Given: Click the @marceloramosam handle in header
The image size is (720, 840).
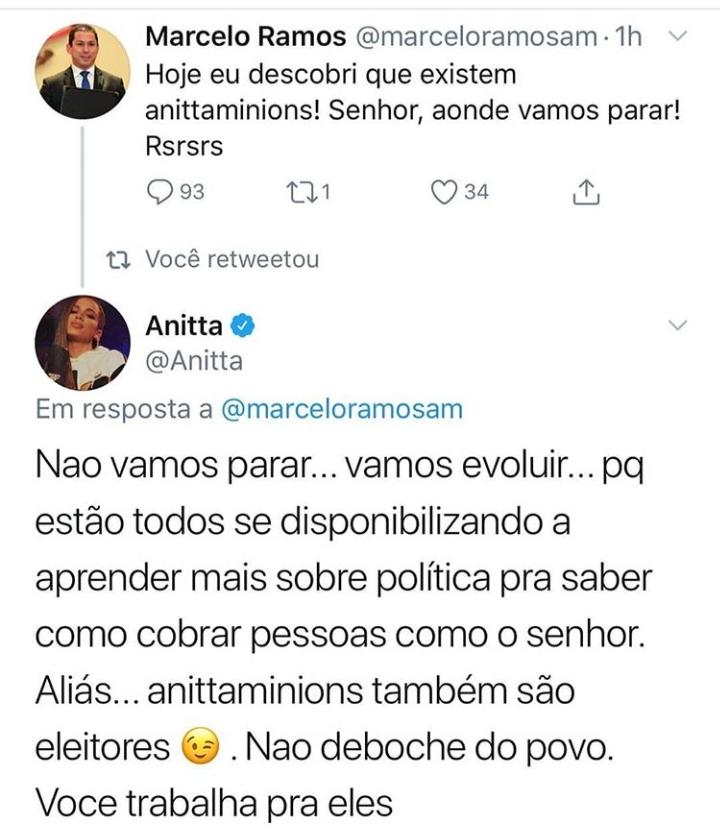Looking at the screenshot, I should 476,36.
